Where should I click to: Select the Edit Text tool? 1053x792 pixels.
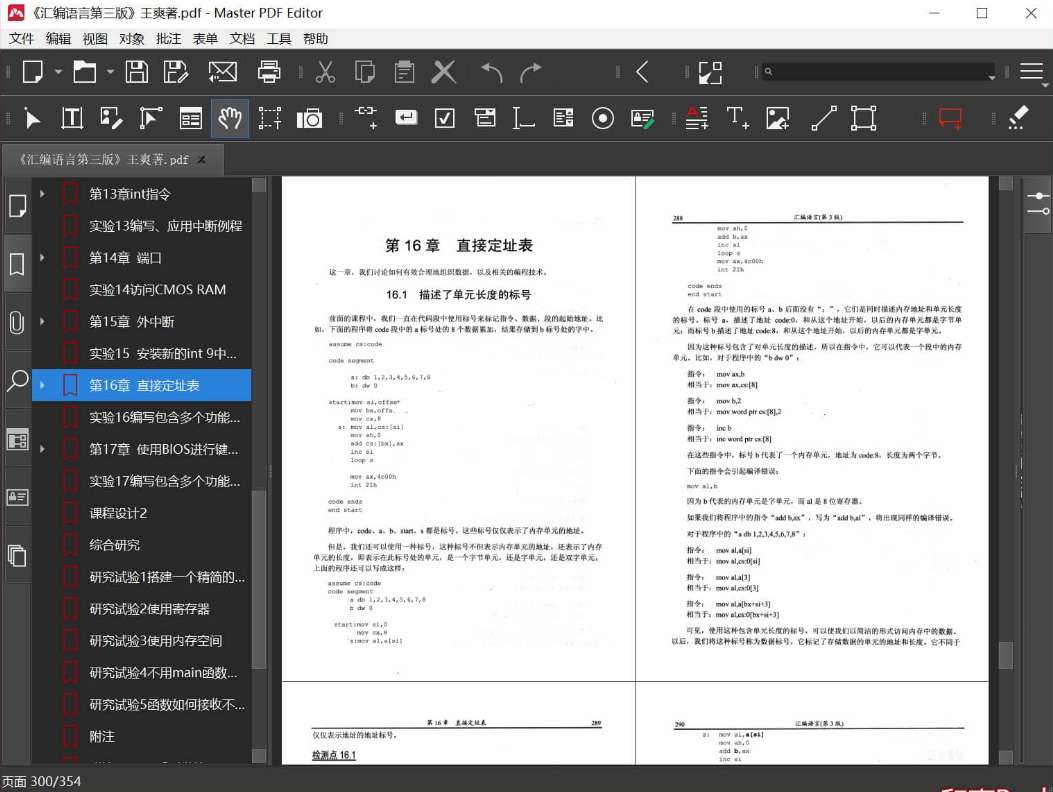72,118
